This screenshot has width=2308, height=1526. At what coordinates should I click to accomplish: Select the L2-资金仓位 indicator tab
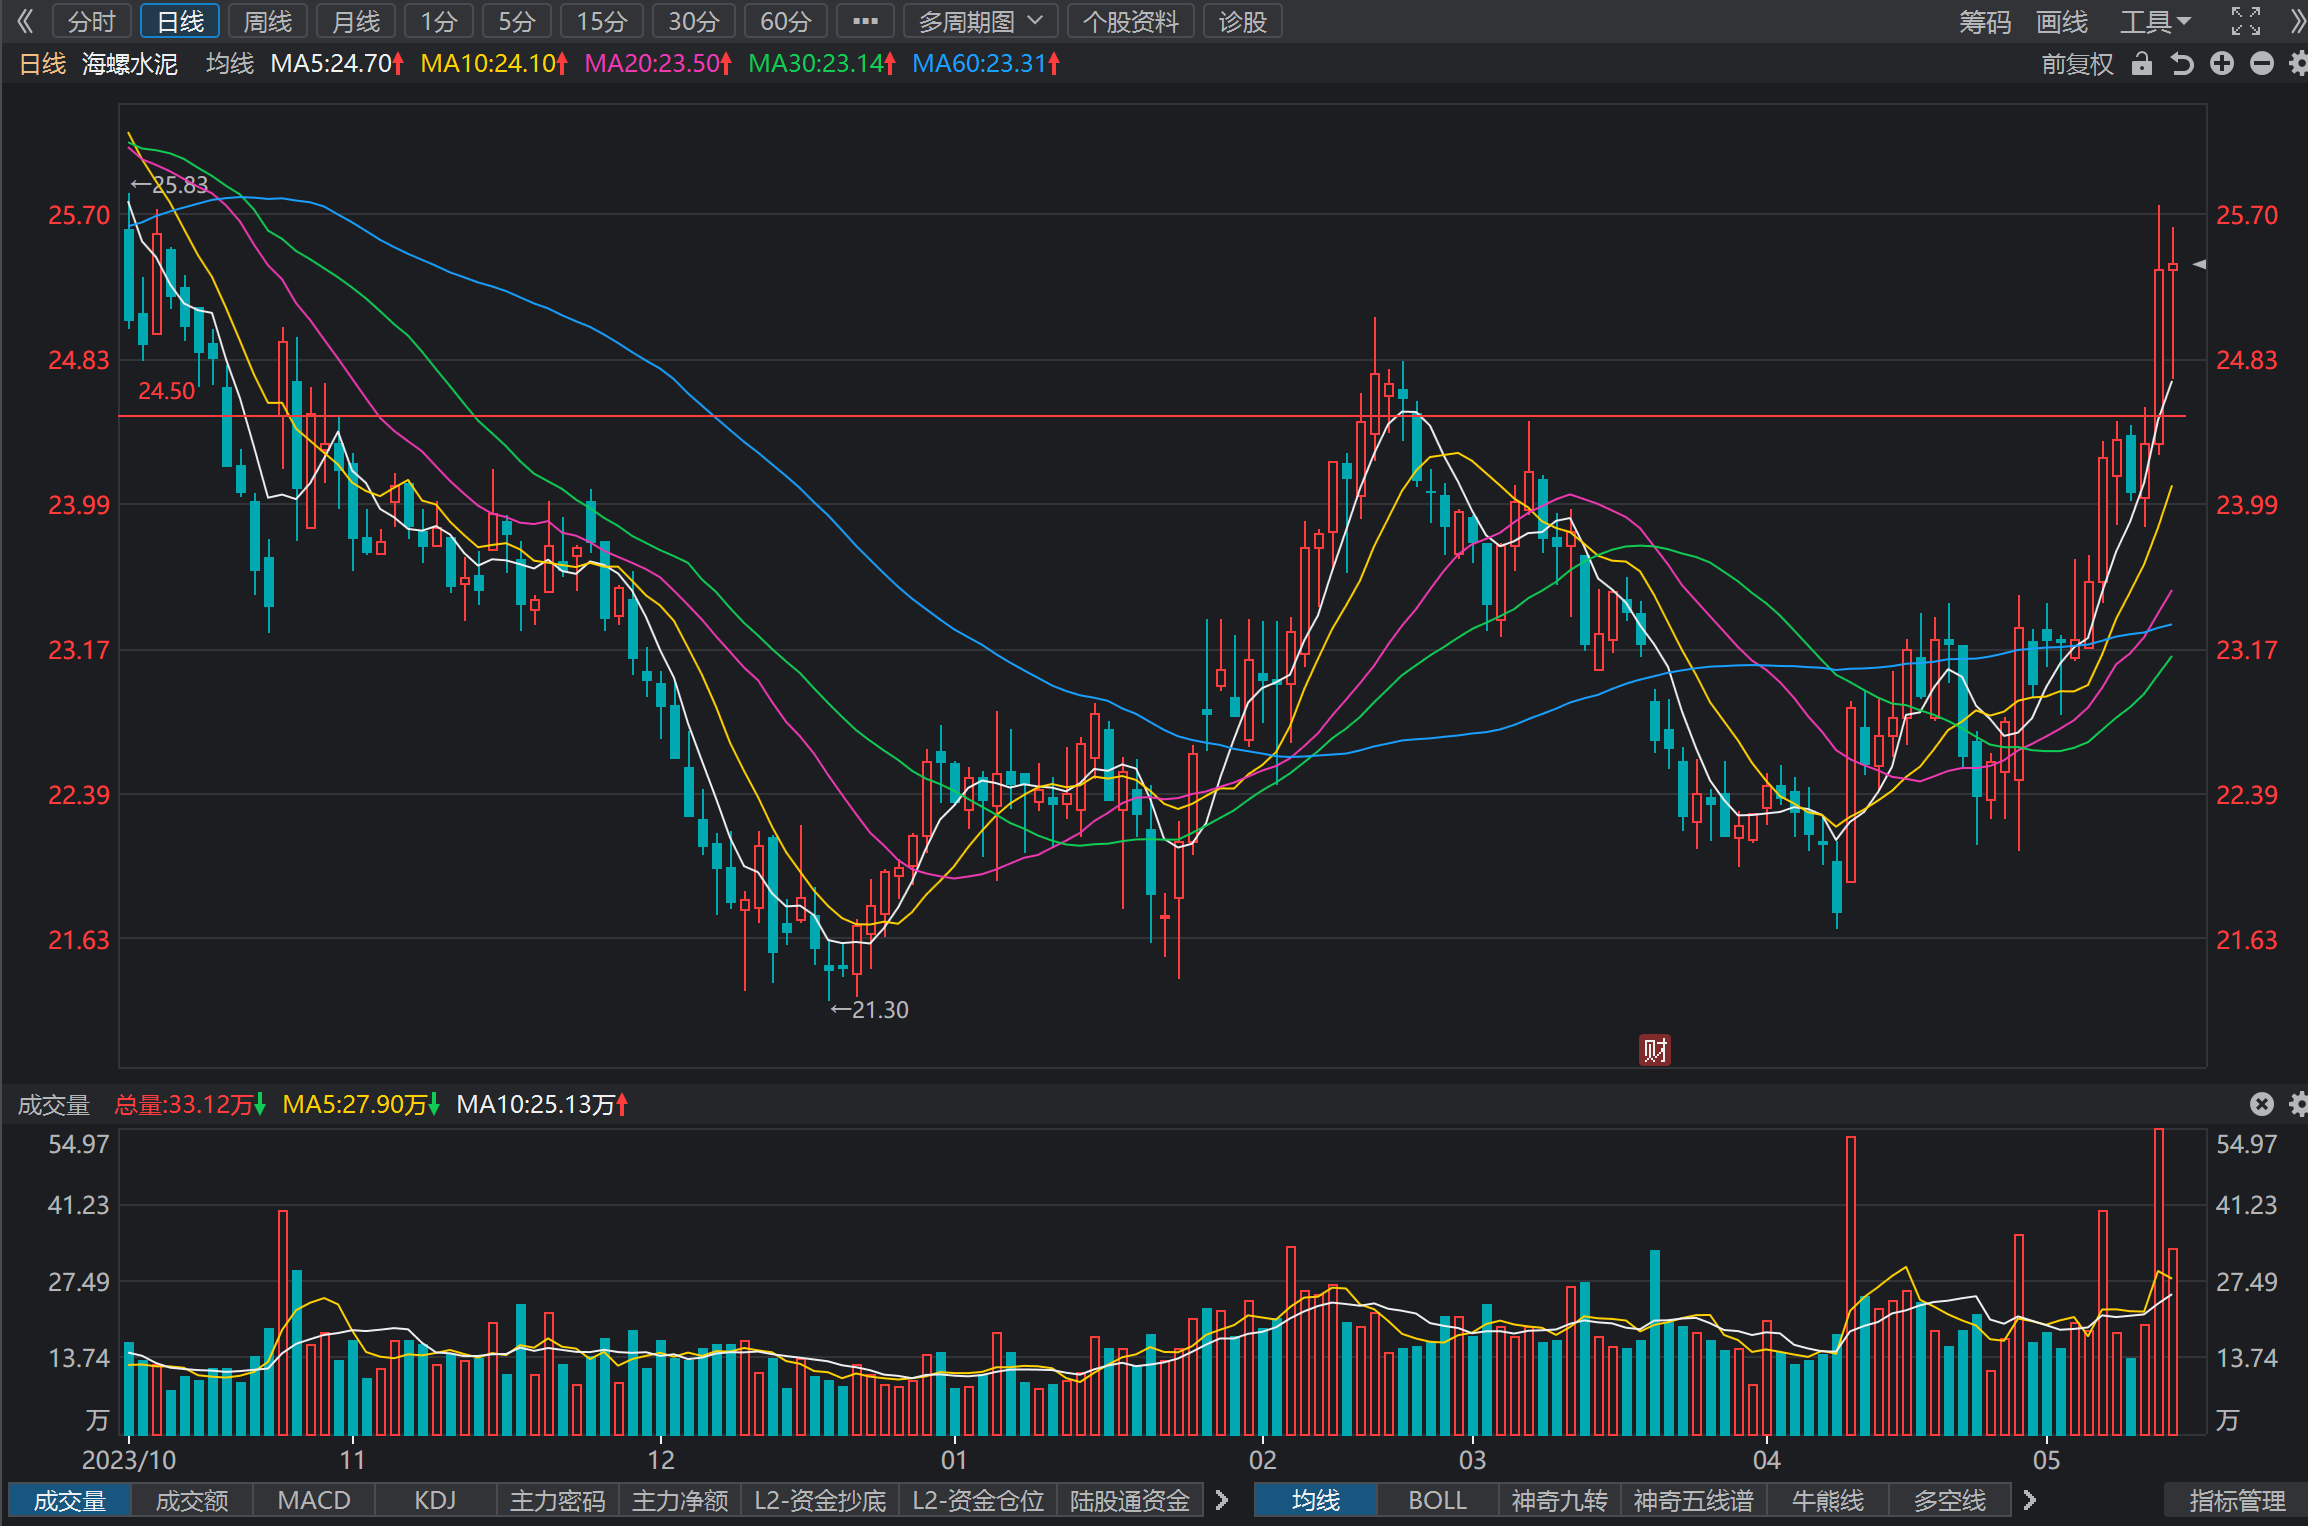click(x=978, y=1500)
